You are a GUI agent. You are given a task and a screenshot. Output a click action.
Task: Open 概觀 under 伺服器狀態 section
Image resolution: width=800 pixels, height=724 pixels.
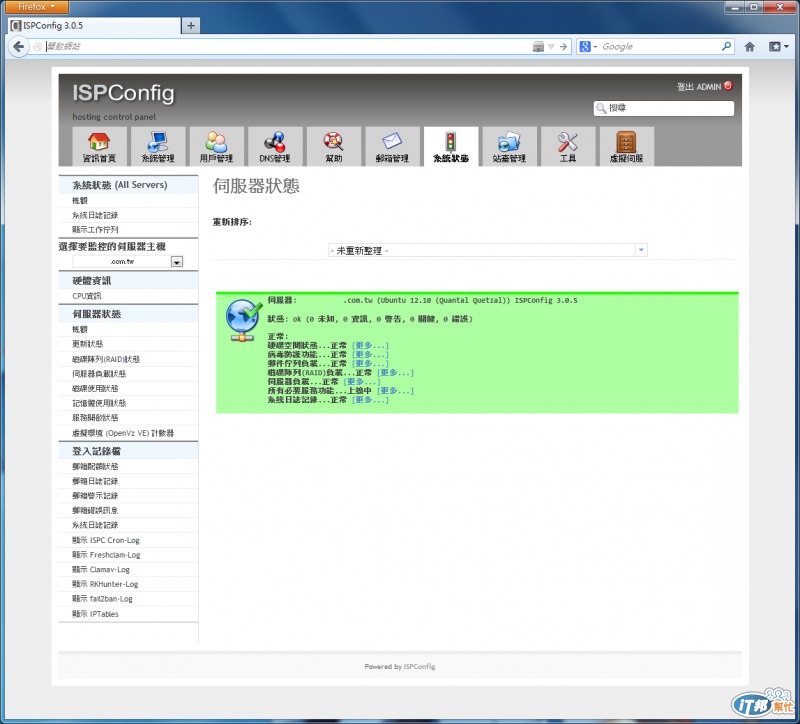[80, 329]
